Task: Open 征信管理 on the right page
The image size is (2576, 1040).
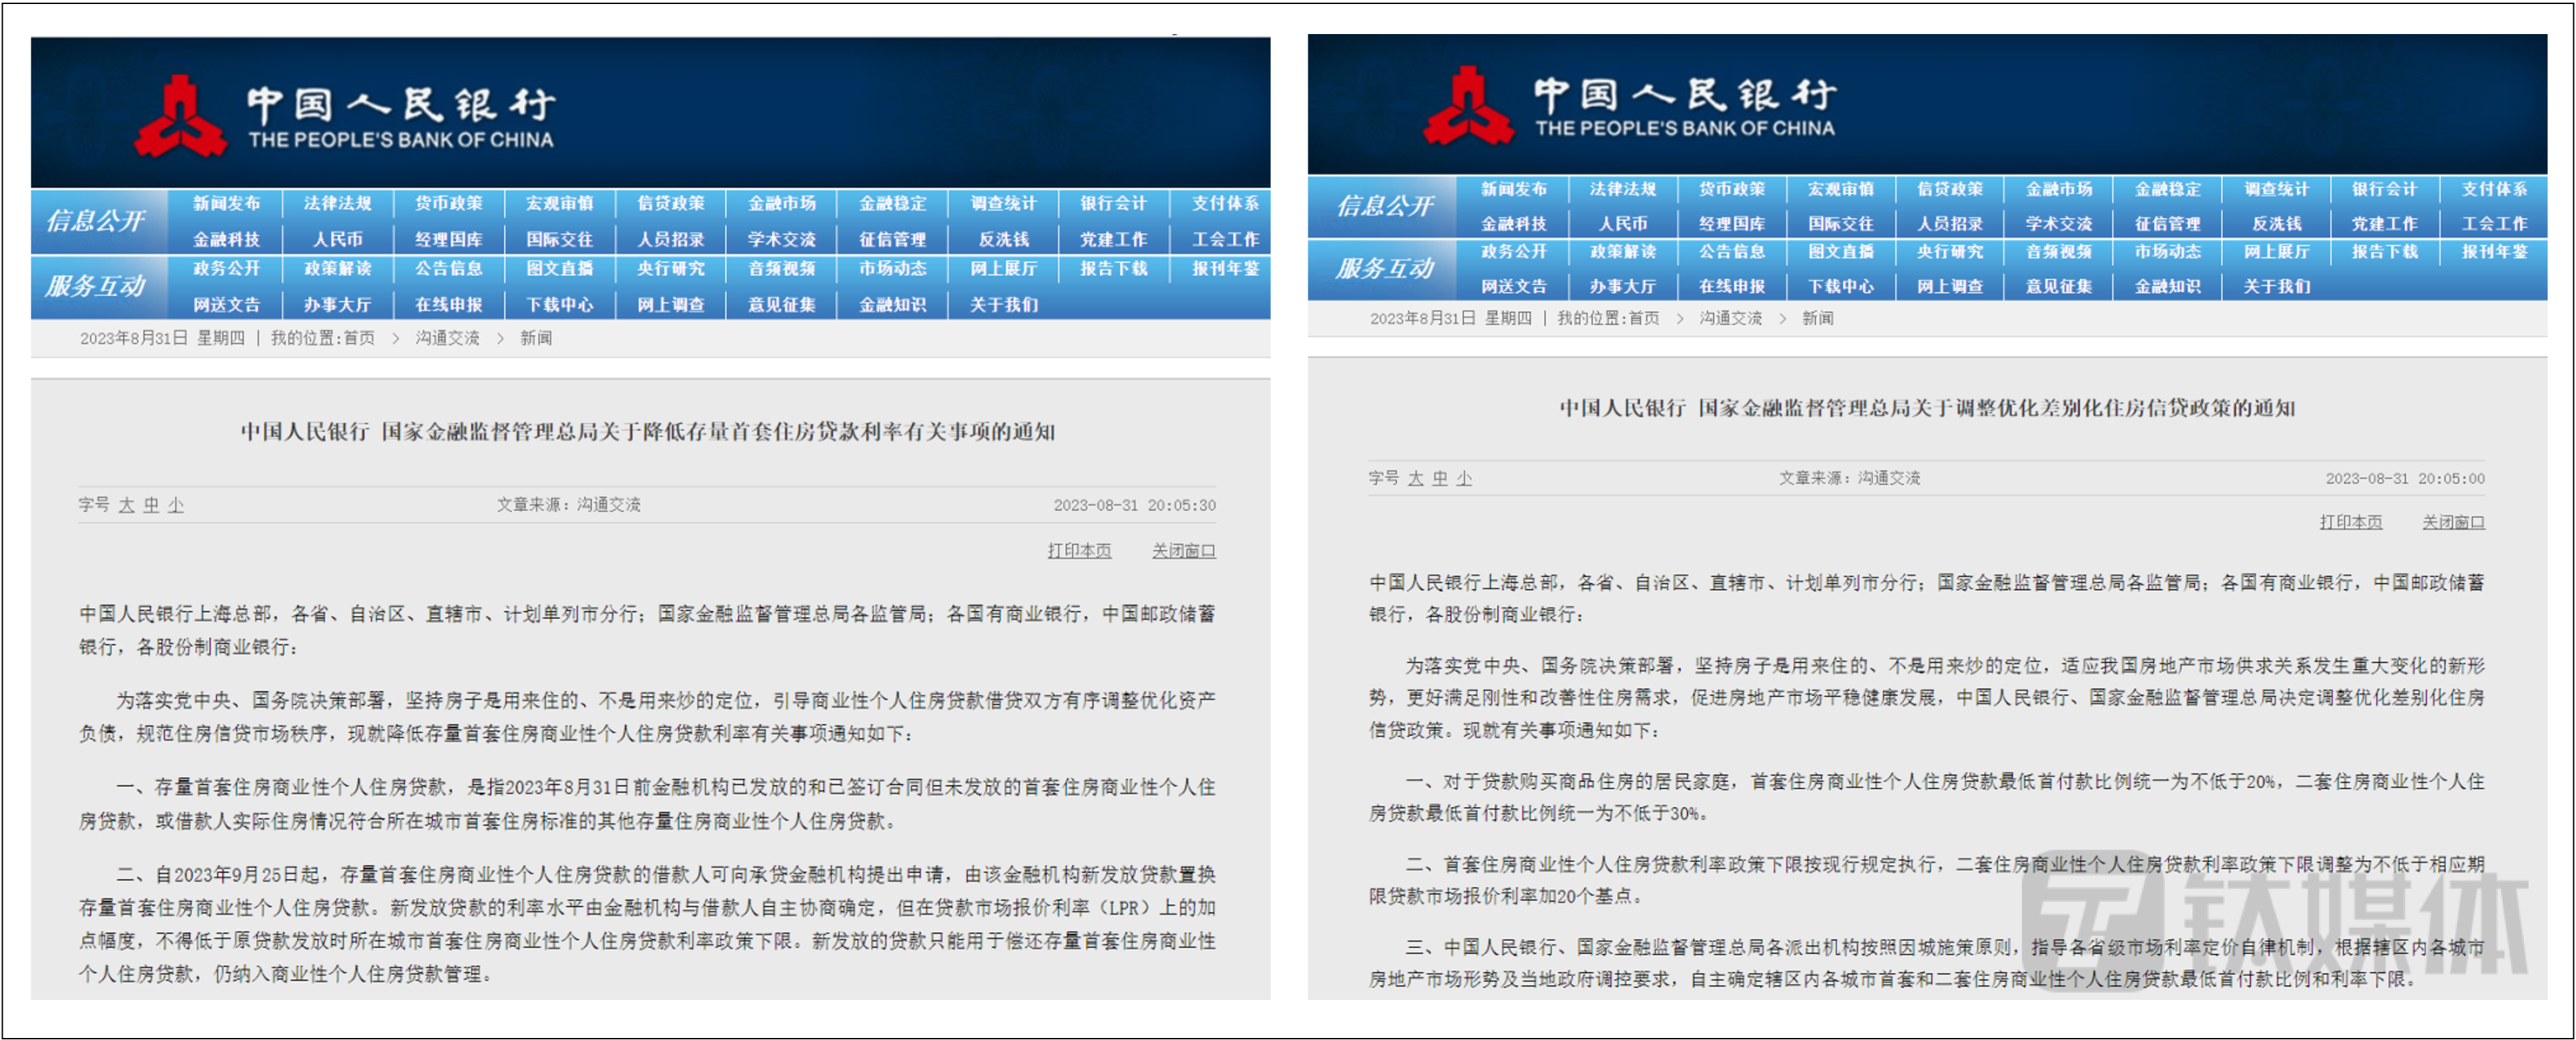Action: coord(2167,224)
